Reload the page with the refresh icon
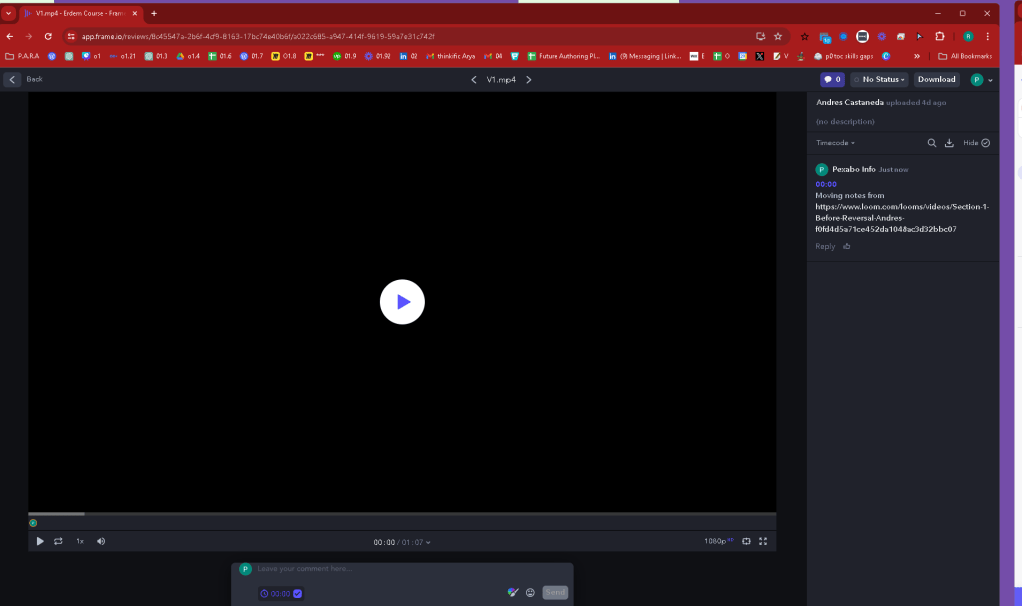 click(x=48, y=36)
